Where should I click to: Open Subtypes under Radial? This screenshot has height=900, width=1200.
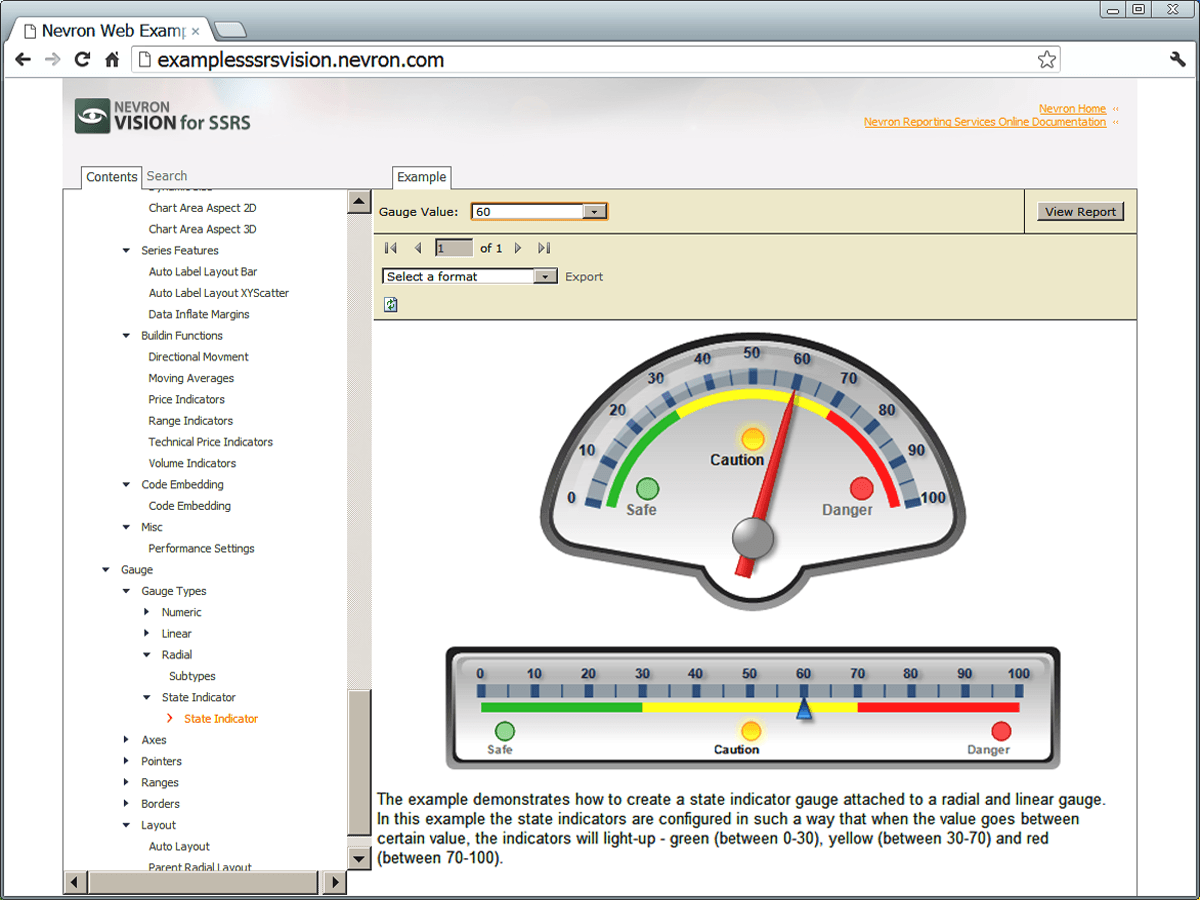pos(192,676)
